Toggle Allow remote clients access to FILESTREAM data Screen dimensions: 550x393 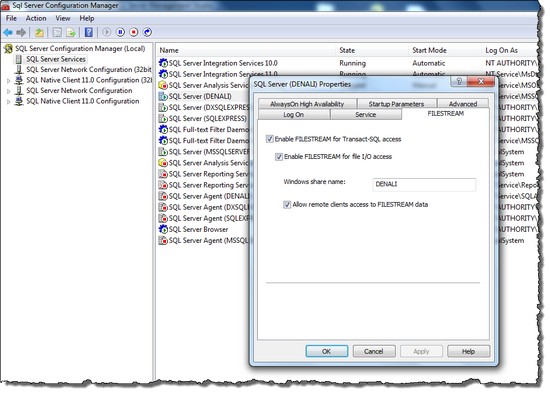coord(287,205)
